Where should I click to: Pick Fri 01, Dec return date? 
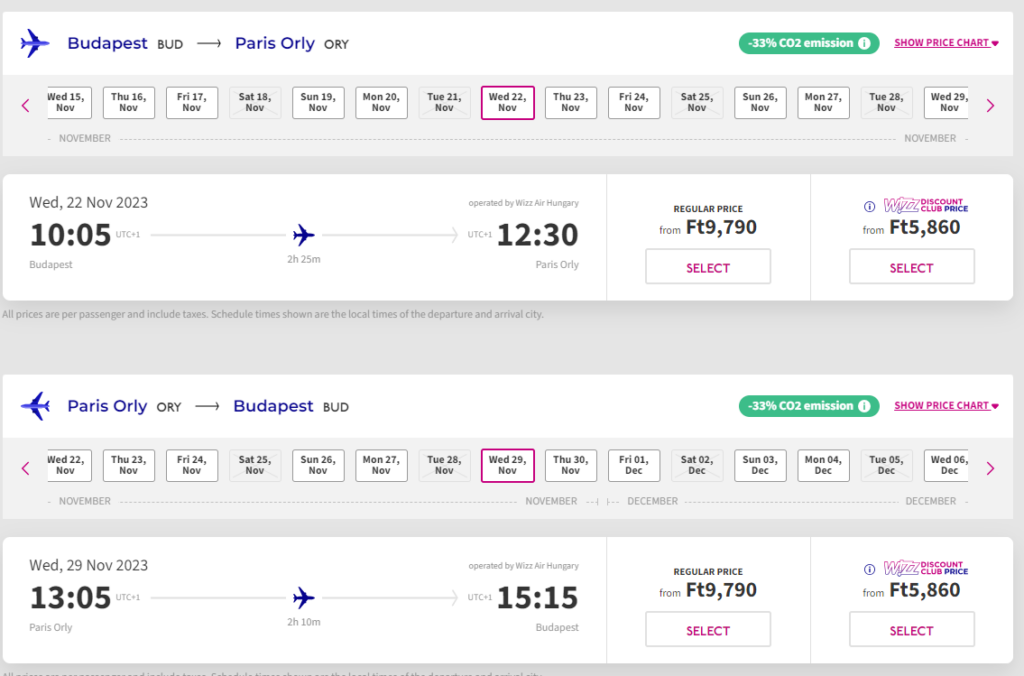(633, 465)
